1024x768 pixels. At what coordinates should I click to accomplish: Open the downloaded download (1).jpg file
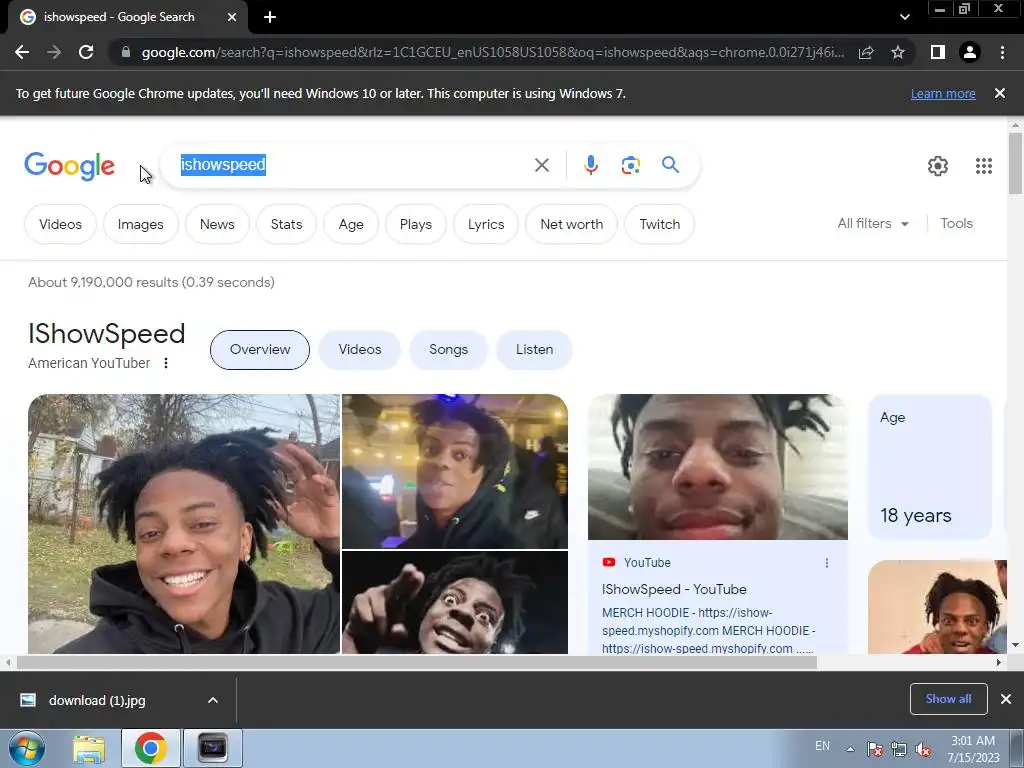point(97,700)
